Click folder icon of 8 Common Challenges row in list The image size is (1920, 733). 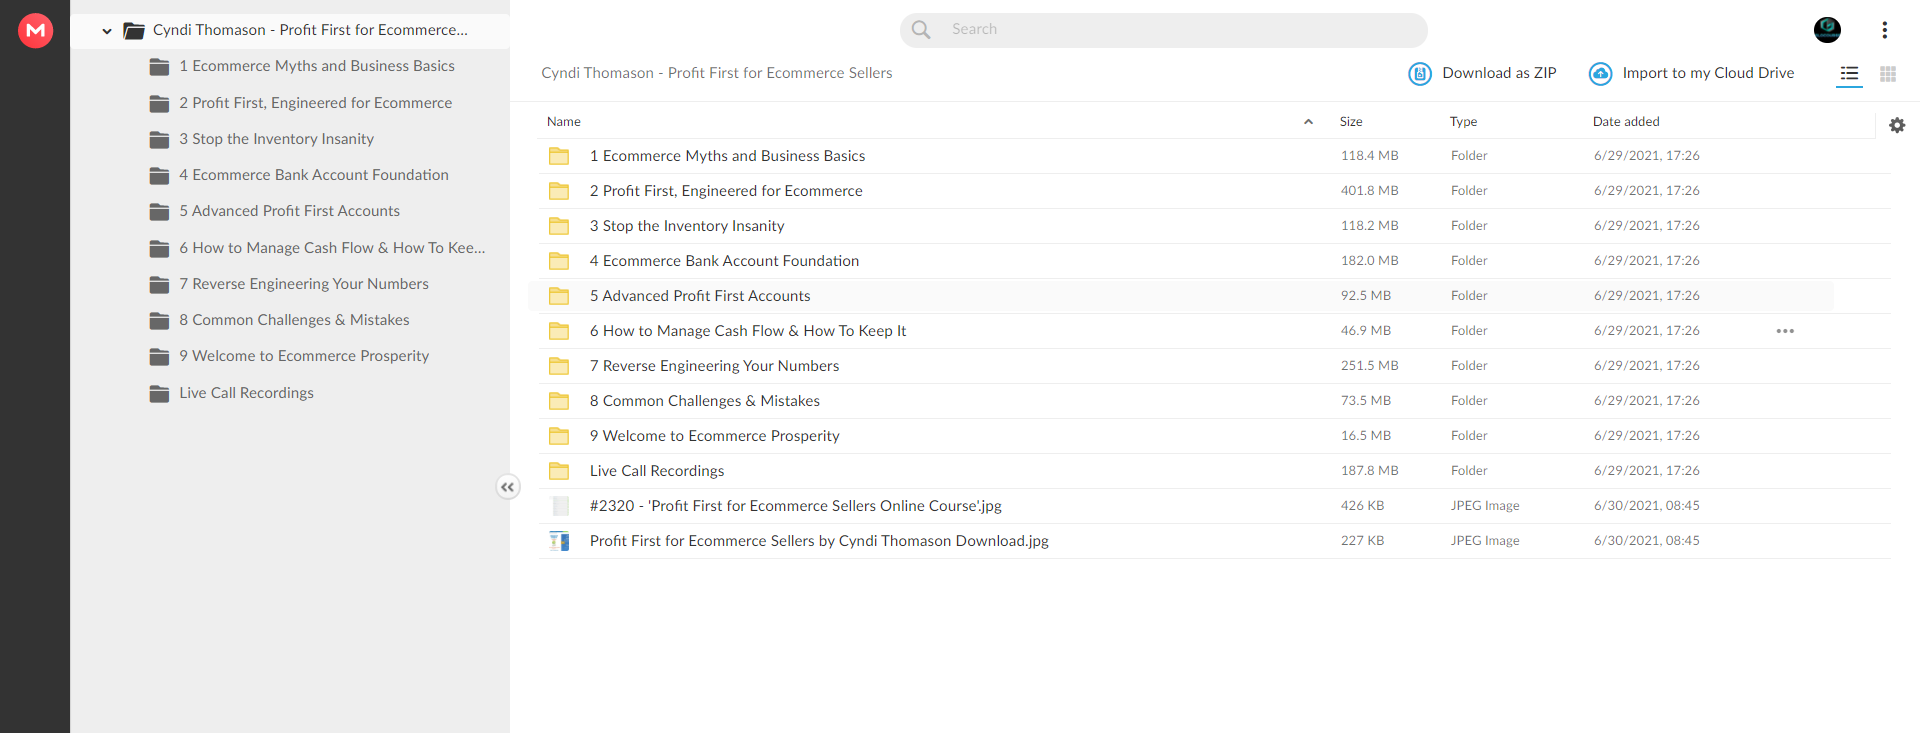tap(559, 401)
